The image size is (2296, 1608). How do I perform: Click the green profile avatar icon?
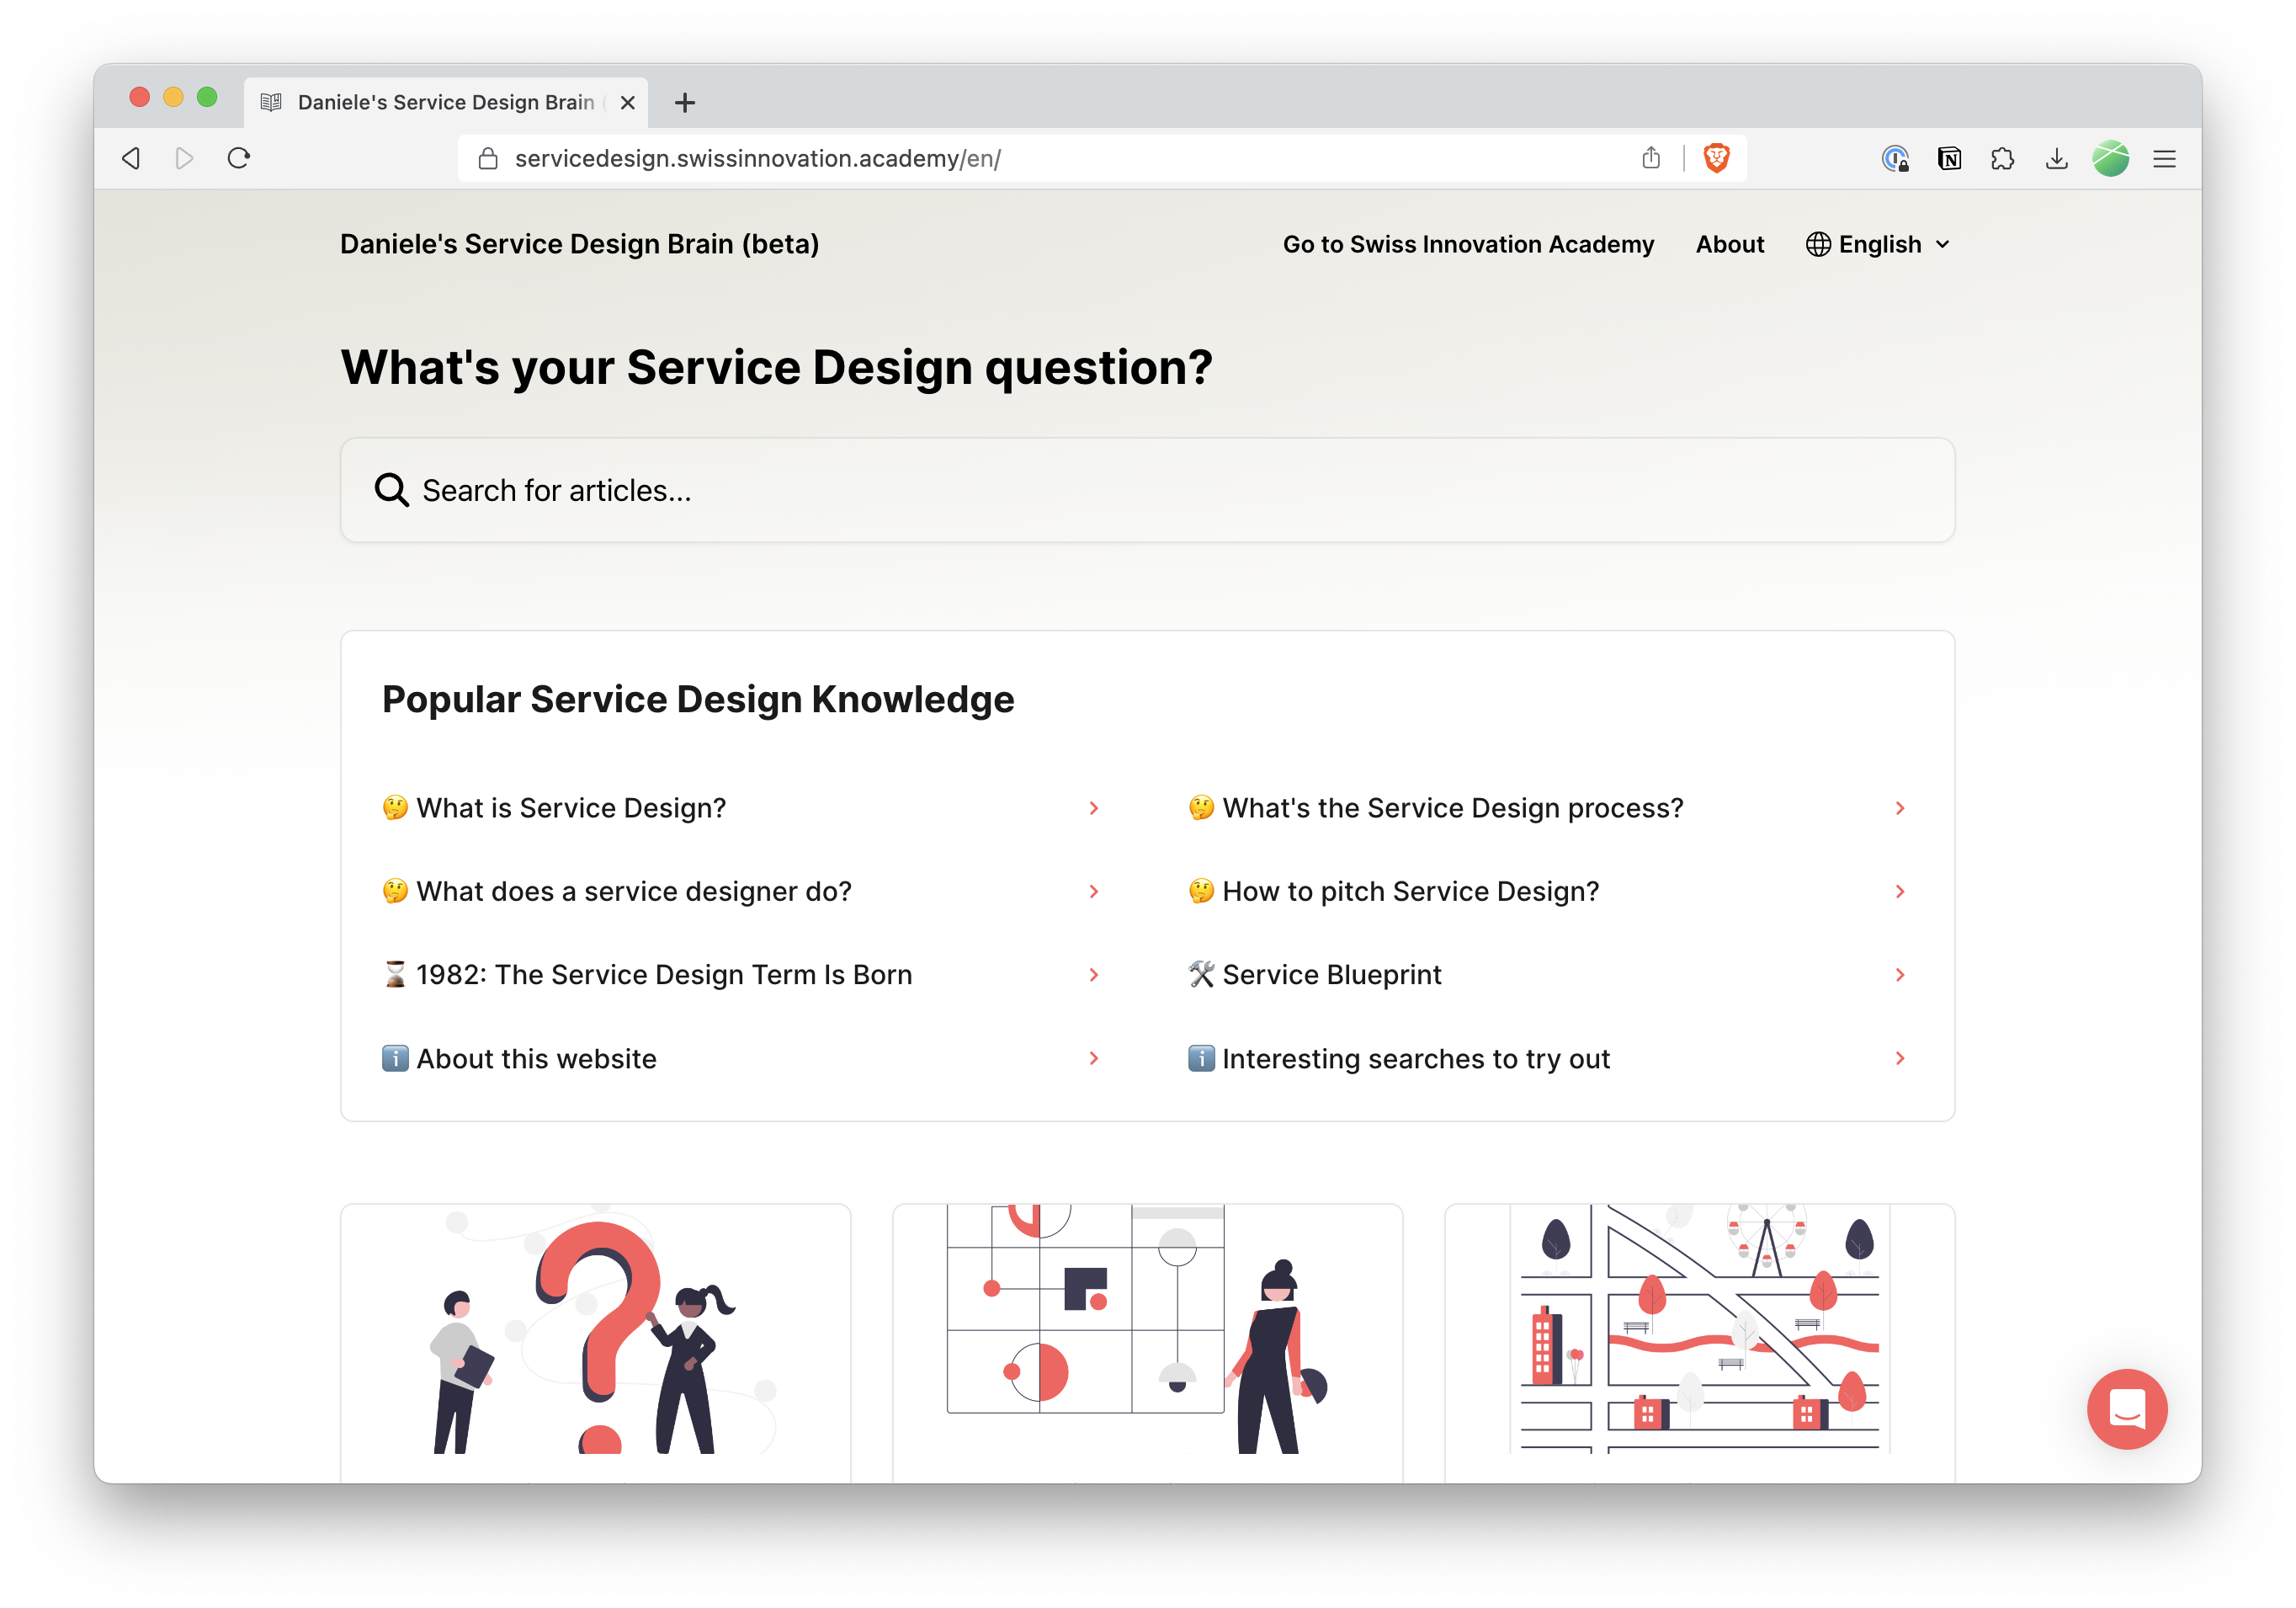pyautogui.click(x=2110, y=158)
